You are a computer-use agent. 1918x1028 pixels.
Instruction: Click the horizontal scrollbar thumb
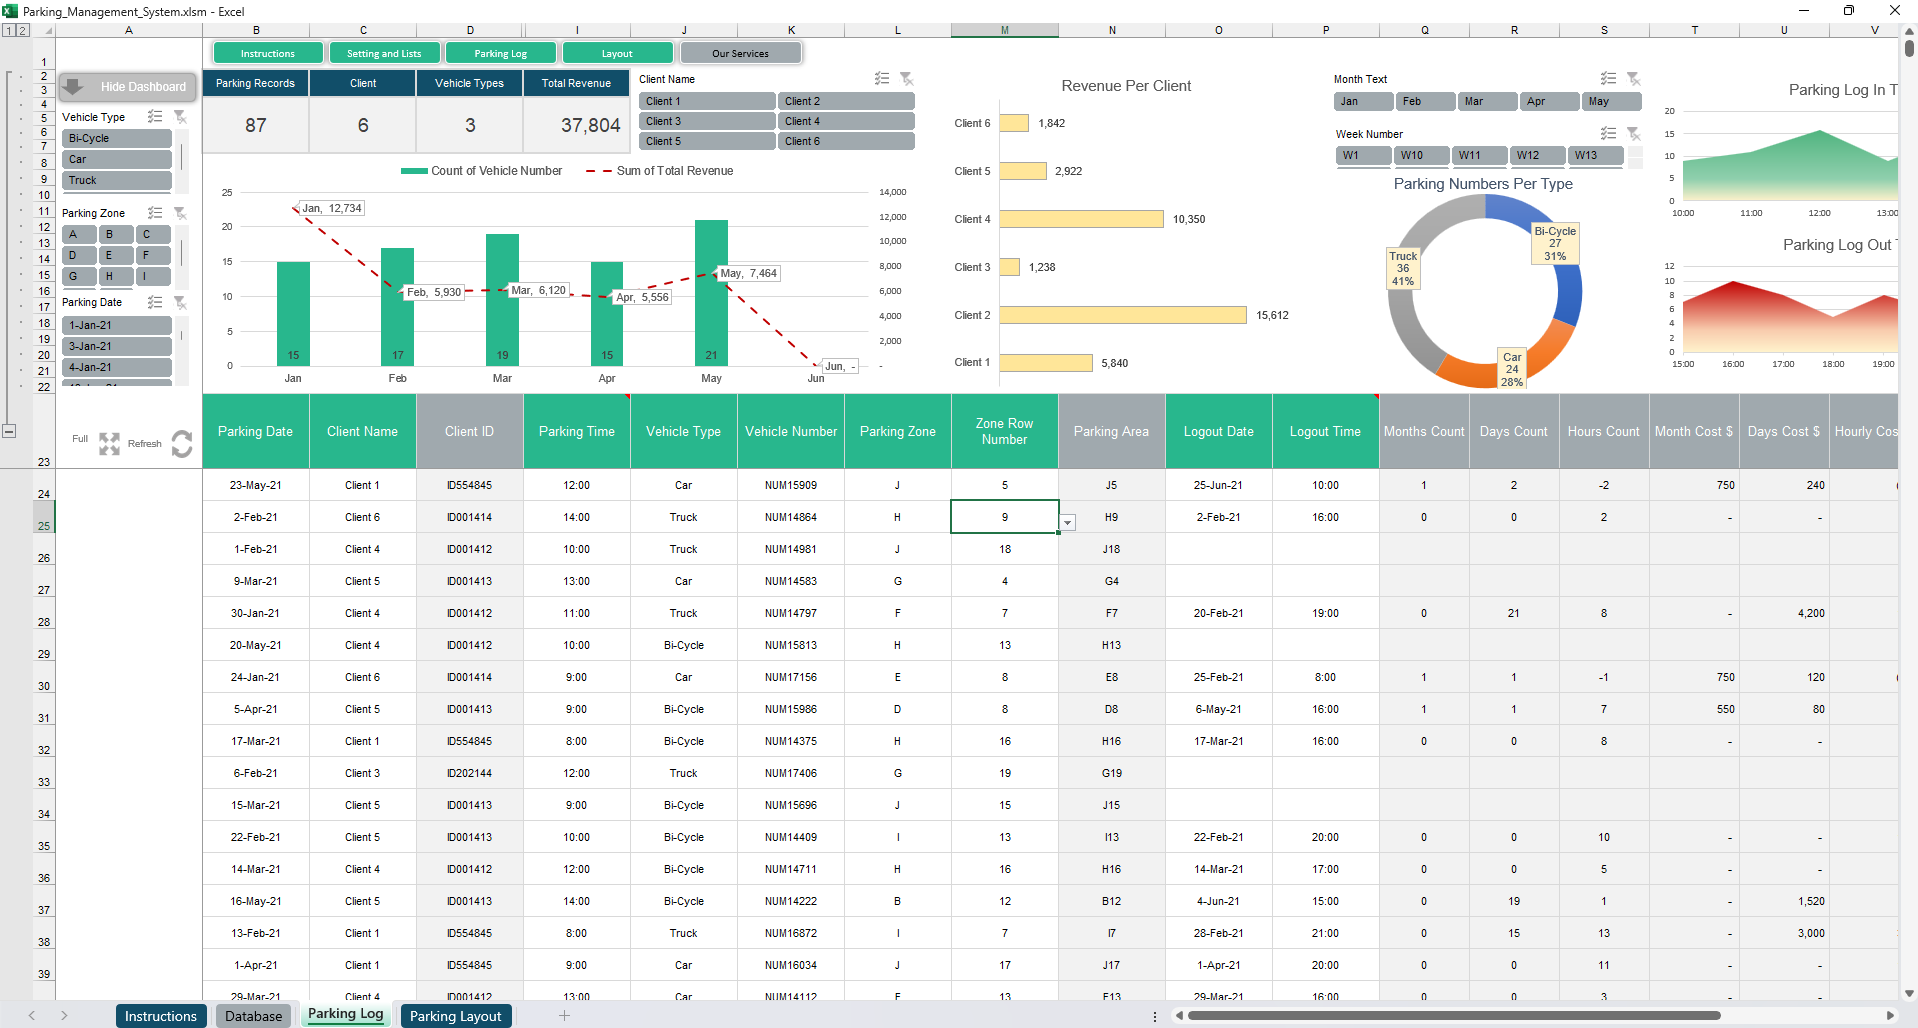pyautogui.click(x=1450, y=1016)
